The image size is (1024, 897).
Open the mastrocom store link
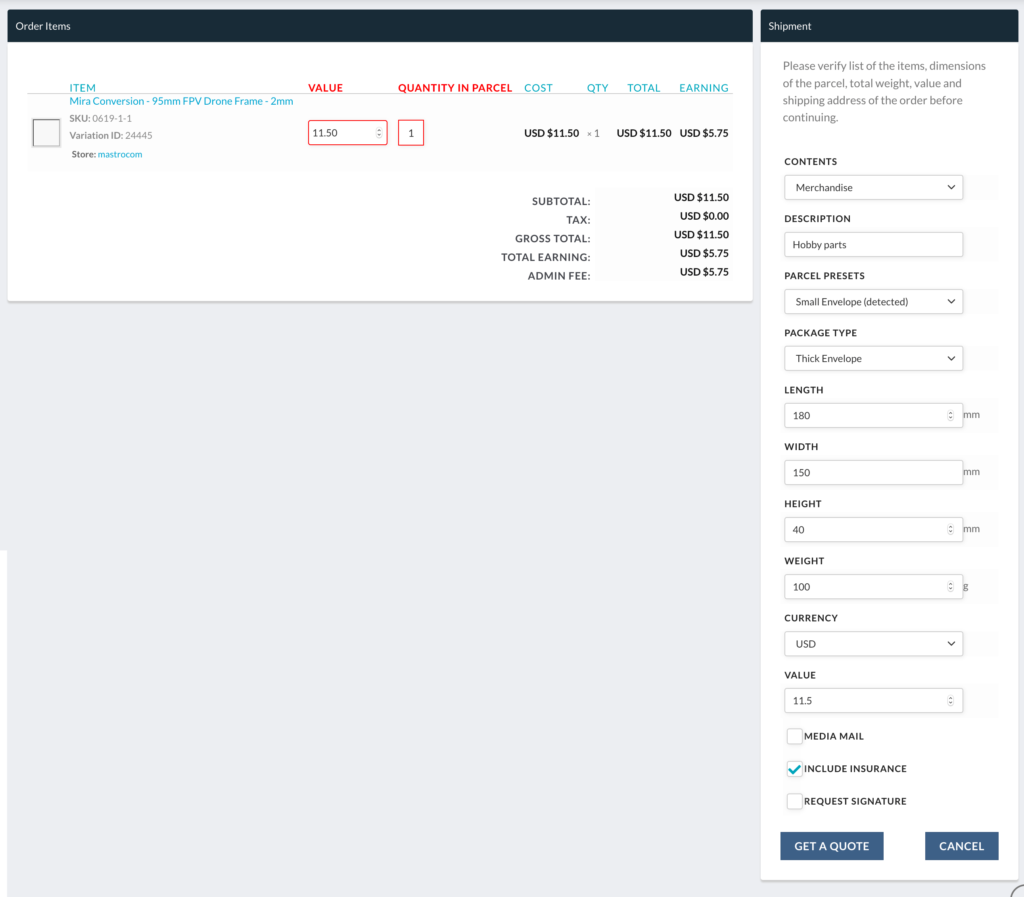[119, 154]
